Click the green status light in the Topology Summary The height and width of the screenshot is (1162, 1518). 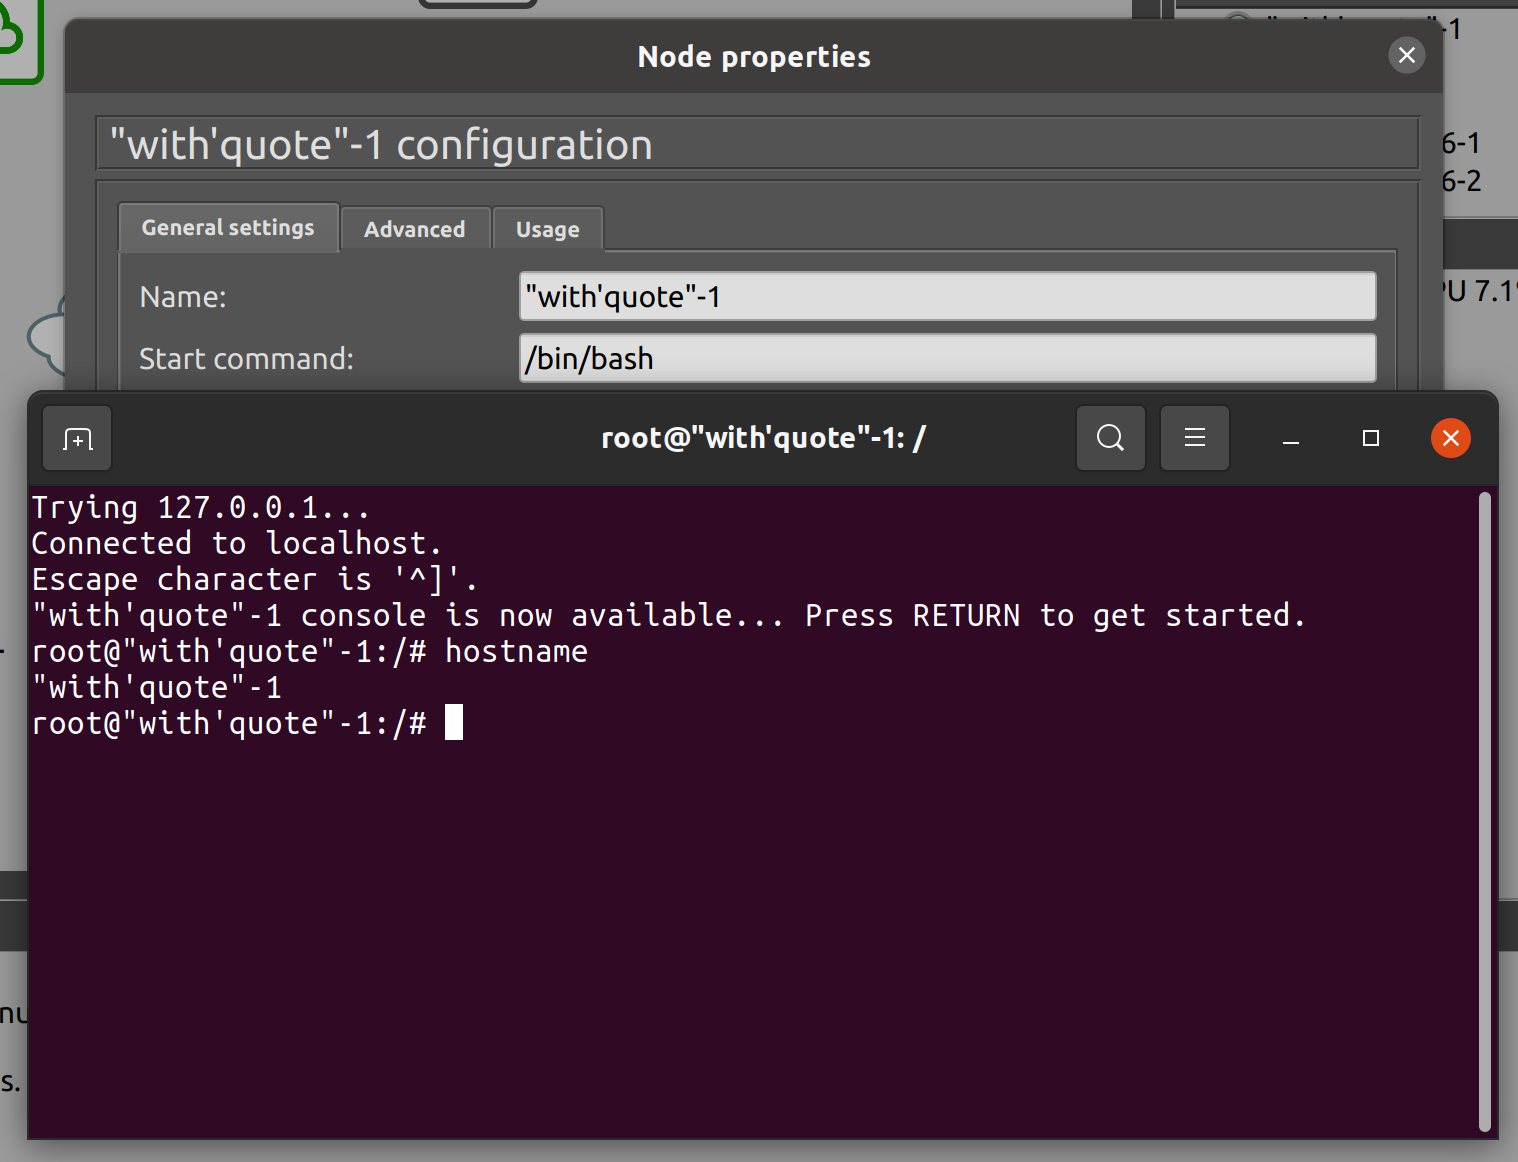coord(1237,17)
